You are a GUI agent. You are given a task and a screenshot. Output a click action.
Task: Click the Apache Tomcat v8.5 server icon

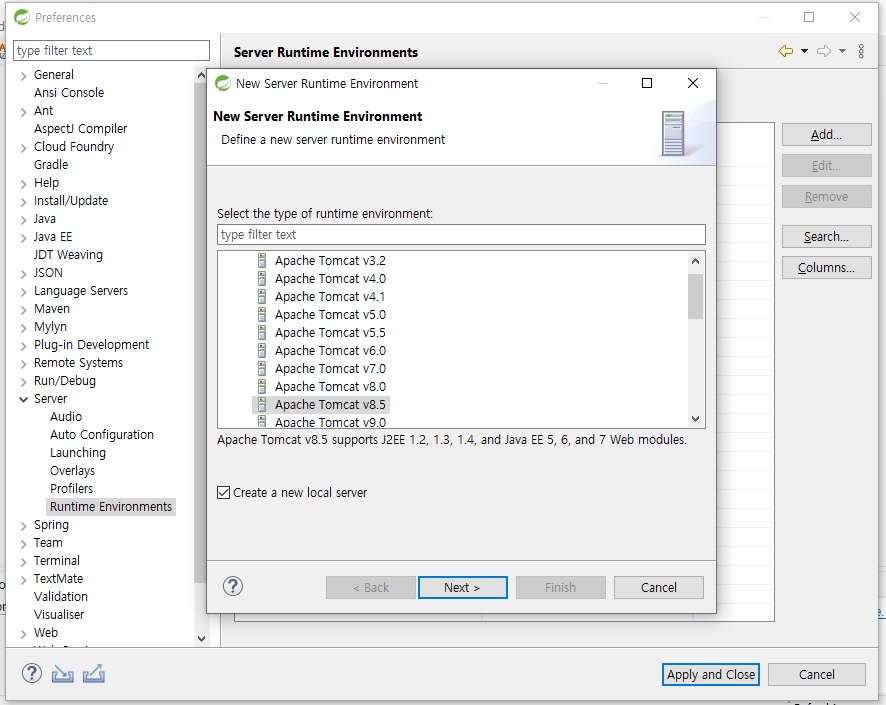click(x=262, y=404)
